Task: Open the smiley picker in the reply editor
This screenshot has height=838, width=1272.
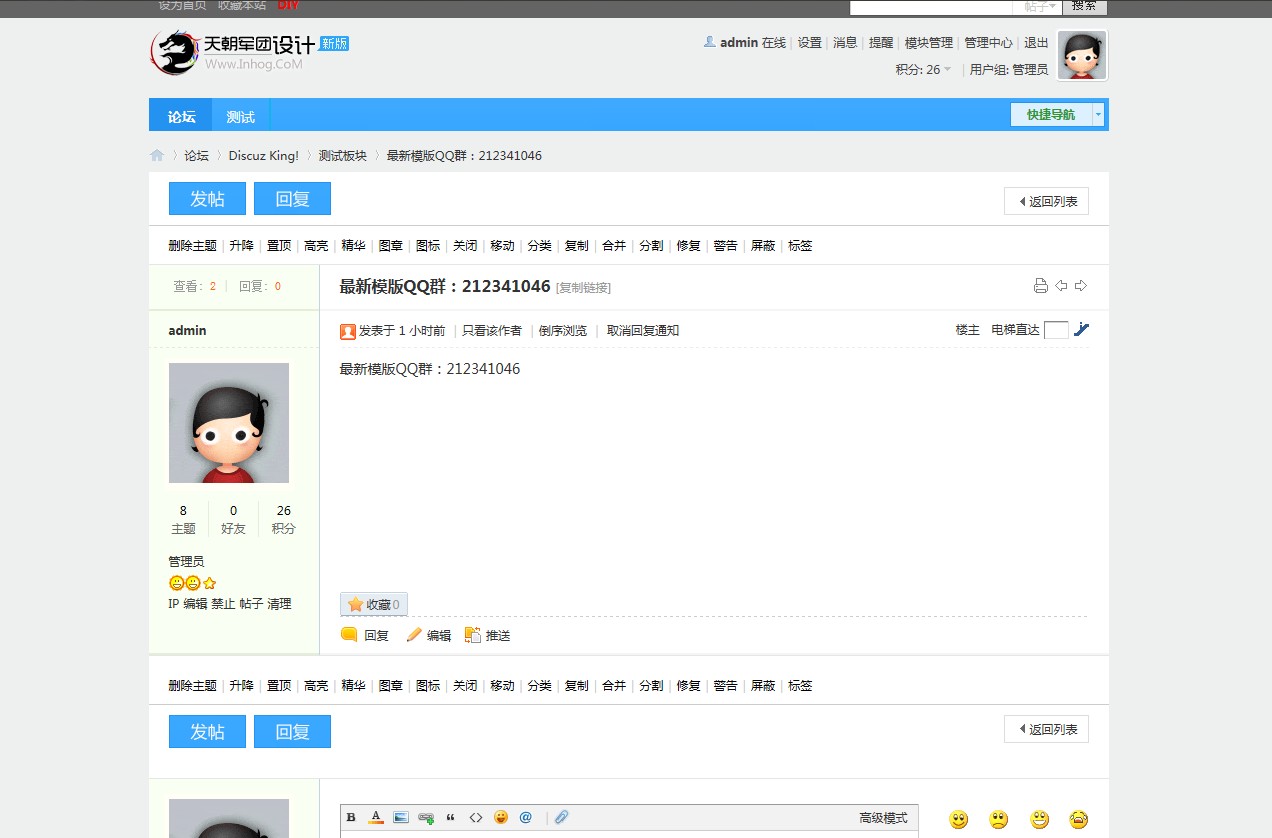Action: [501, 817]
